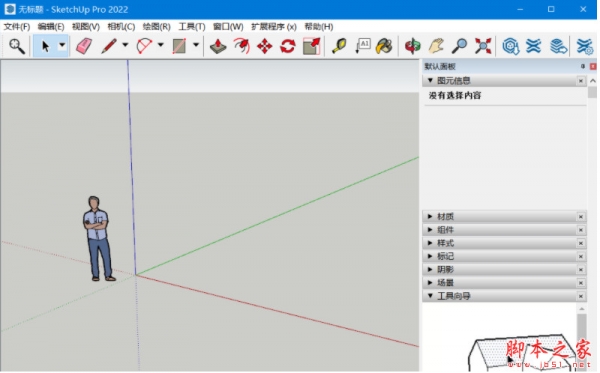Open the Select tool dropdown arrow
Viewport: 600px width, 373px height.
62,45
